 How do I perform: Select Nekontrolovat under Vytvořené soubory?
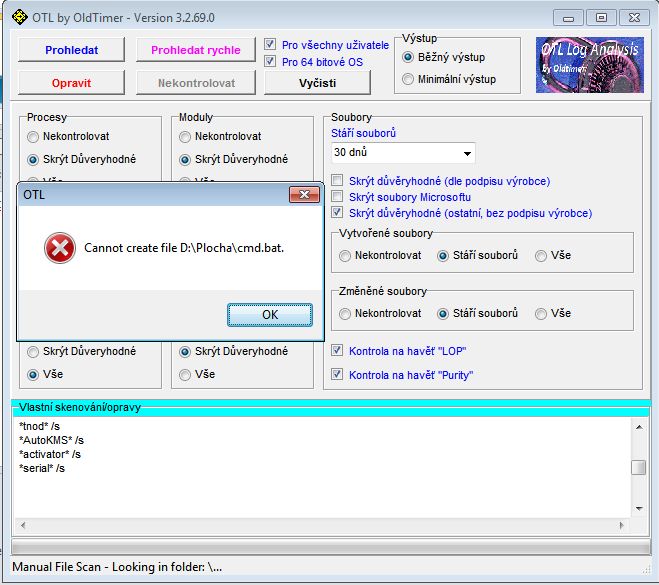pyautogui.click(x=345, y=256)
